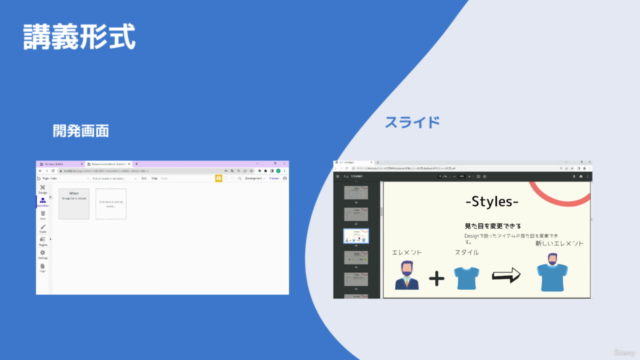Select the PDF tab in the slide browser window

click(x=353, y=162)
